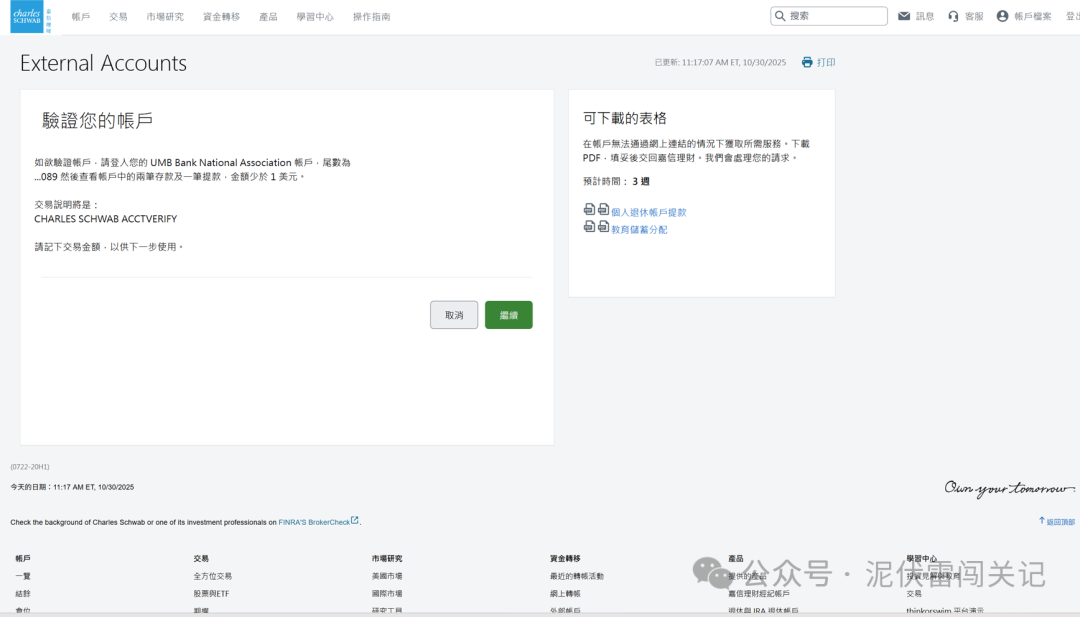Open the 資金轉移 menu
1080x617 pixels.
pyautogui.click(x=221, y=16)
